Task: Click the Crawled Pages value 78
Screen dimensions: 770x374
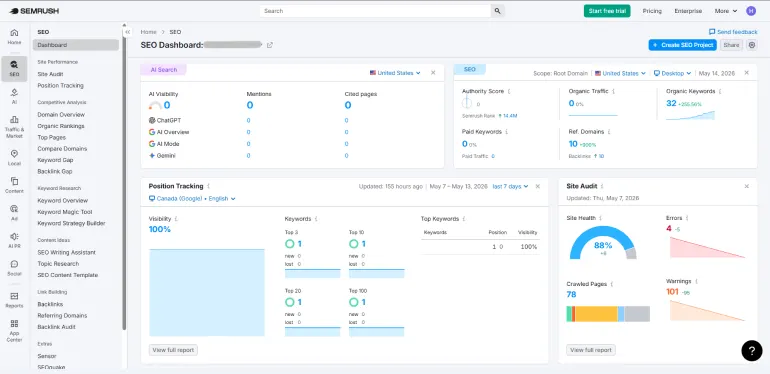Action: click(571, 294)
